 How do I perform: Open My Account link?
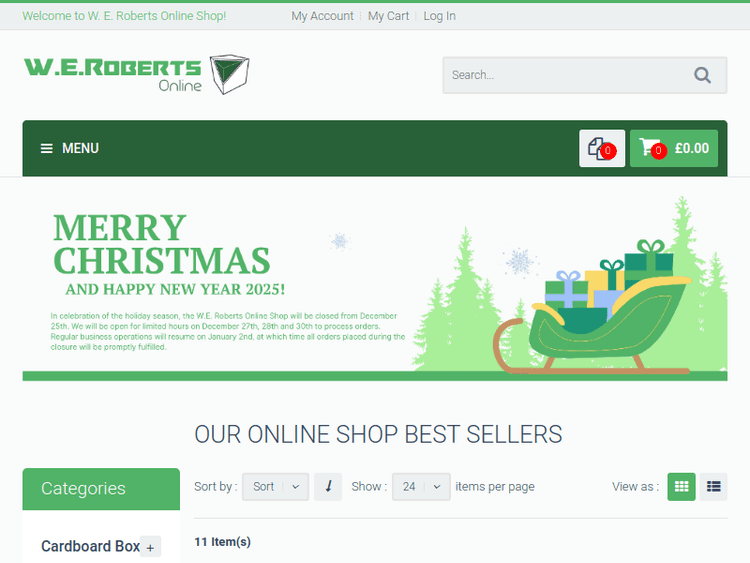point(322,16)
